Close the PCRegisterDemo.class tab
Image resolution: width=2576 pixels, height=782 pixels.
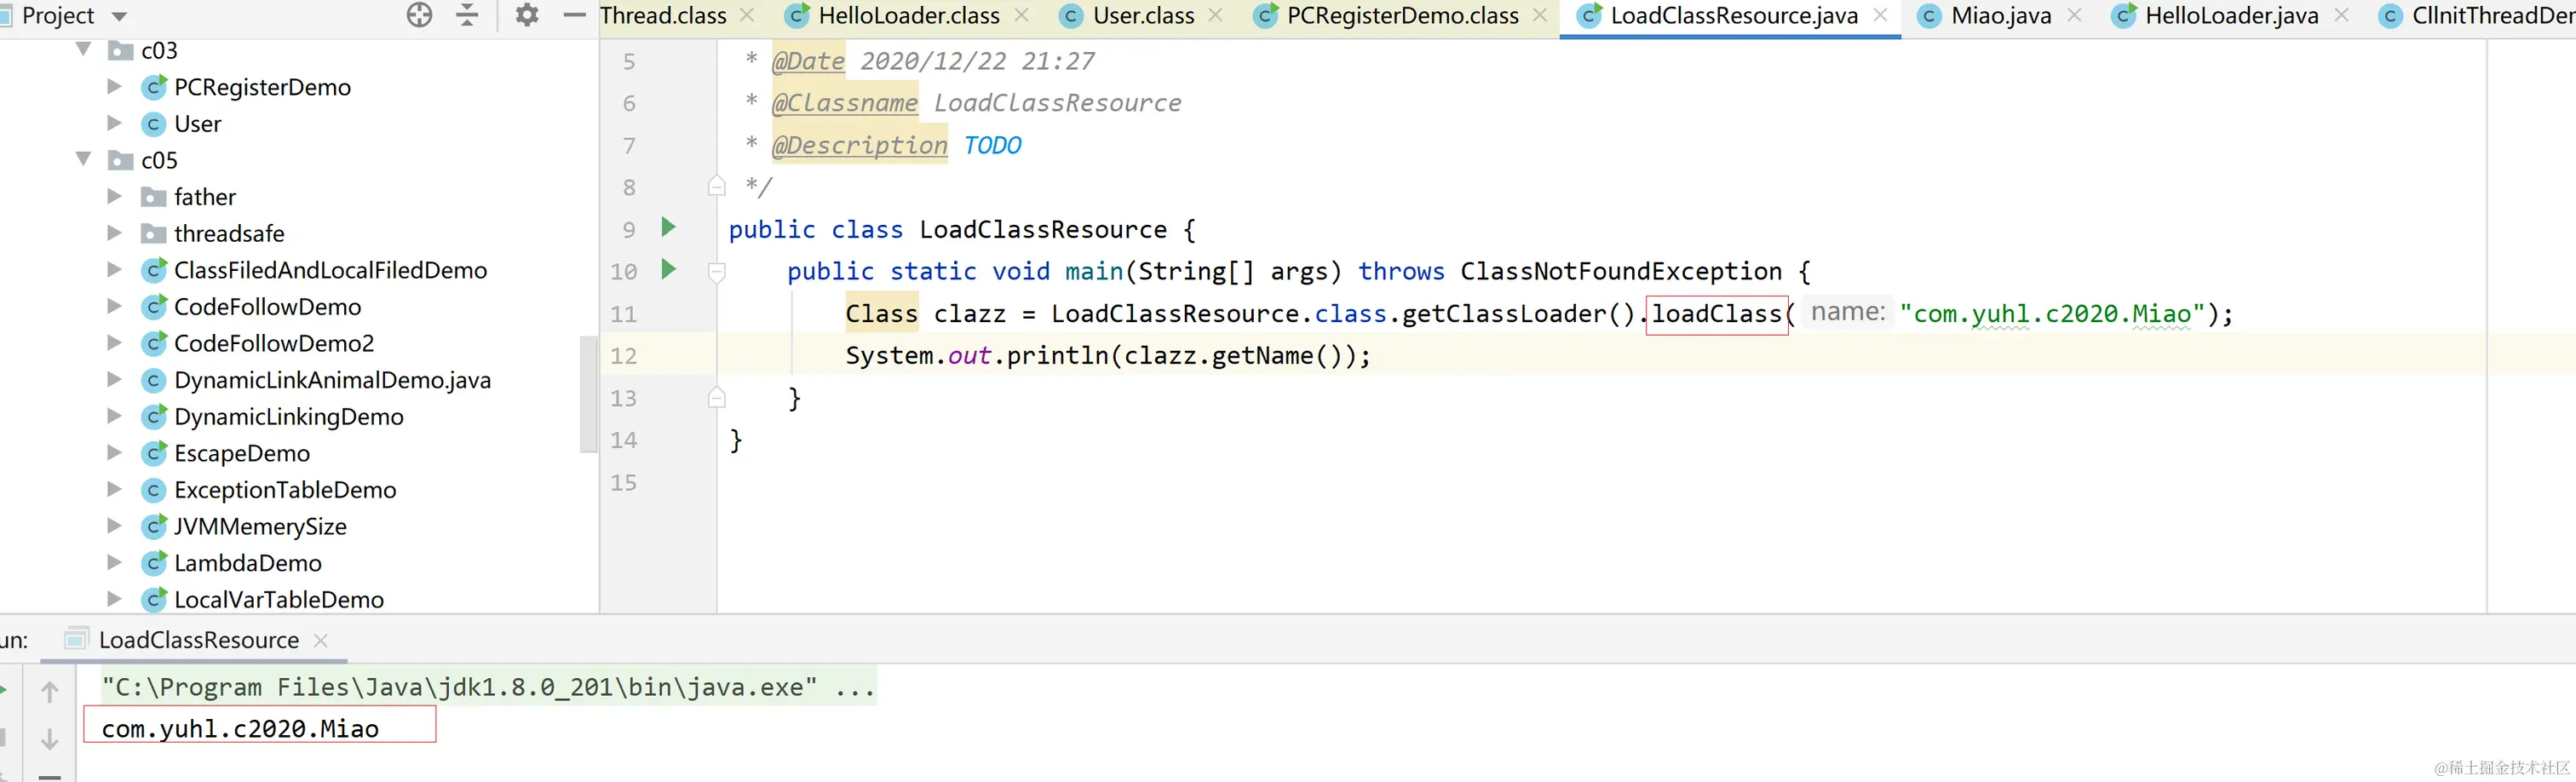pyautogui.click(x=1540, y=15)
